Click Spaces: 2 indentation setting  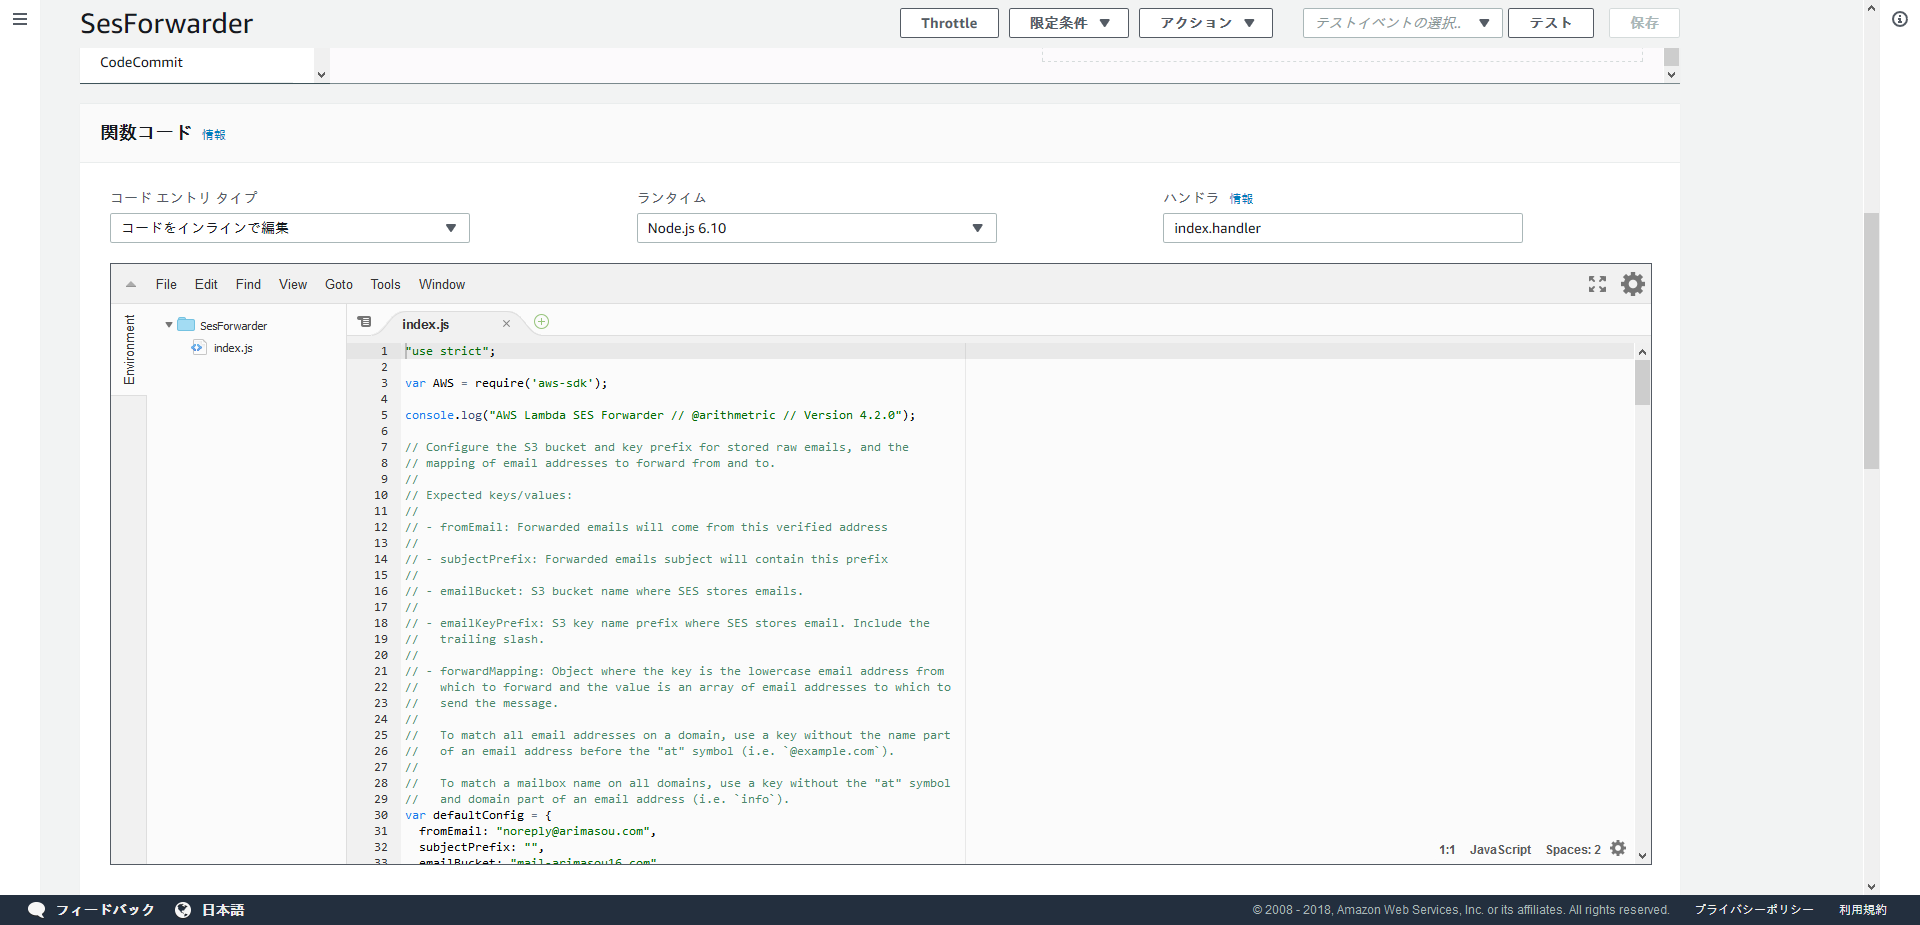coord(1573,850)
